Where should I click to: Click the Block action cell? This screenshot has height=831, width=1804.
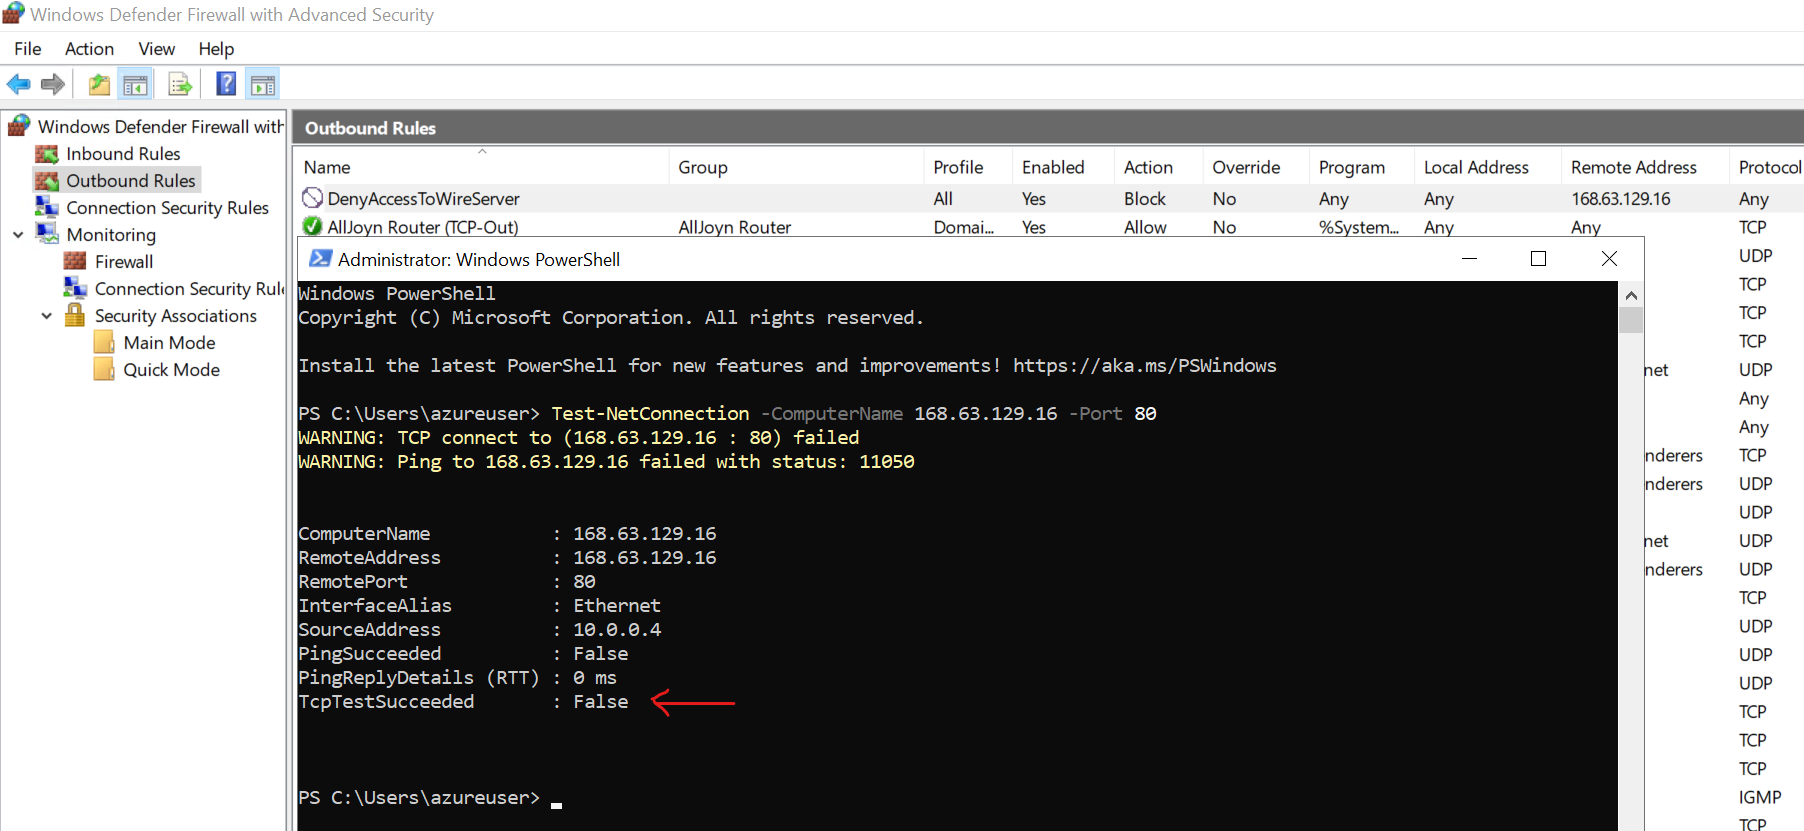(x=1145, y=198)
